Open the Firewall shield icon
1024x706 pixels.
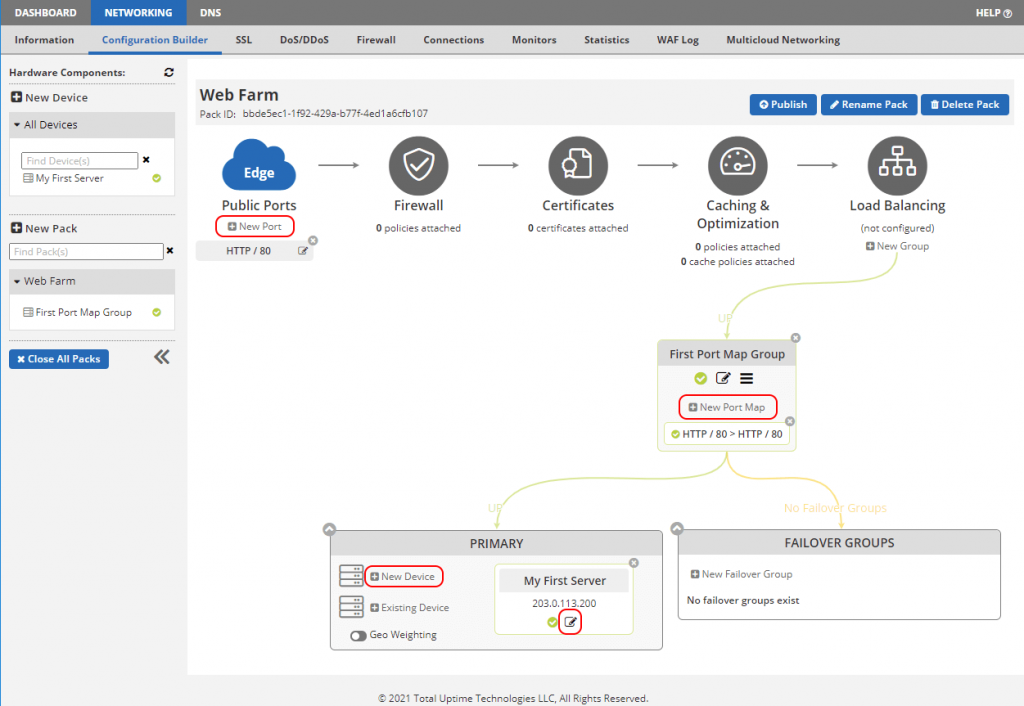[x=418, y=165]
